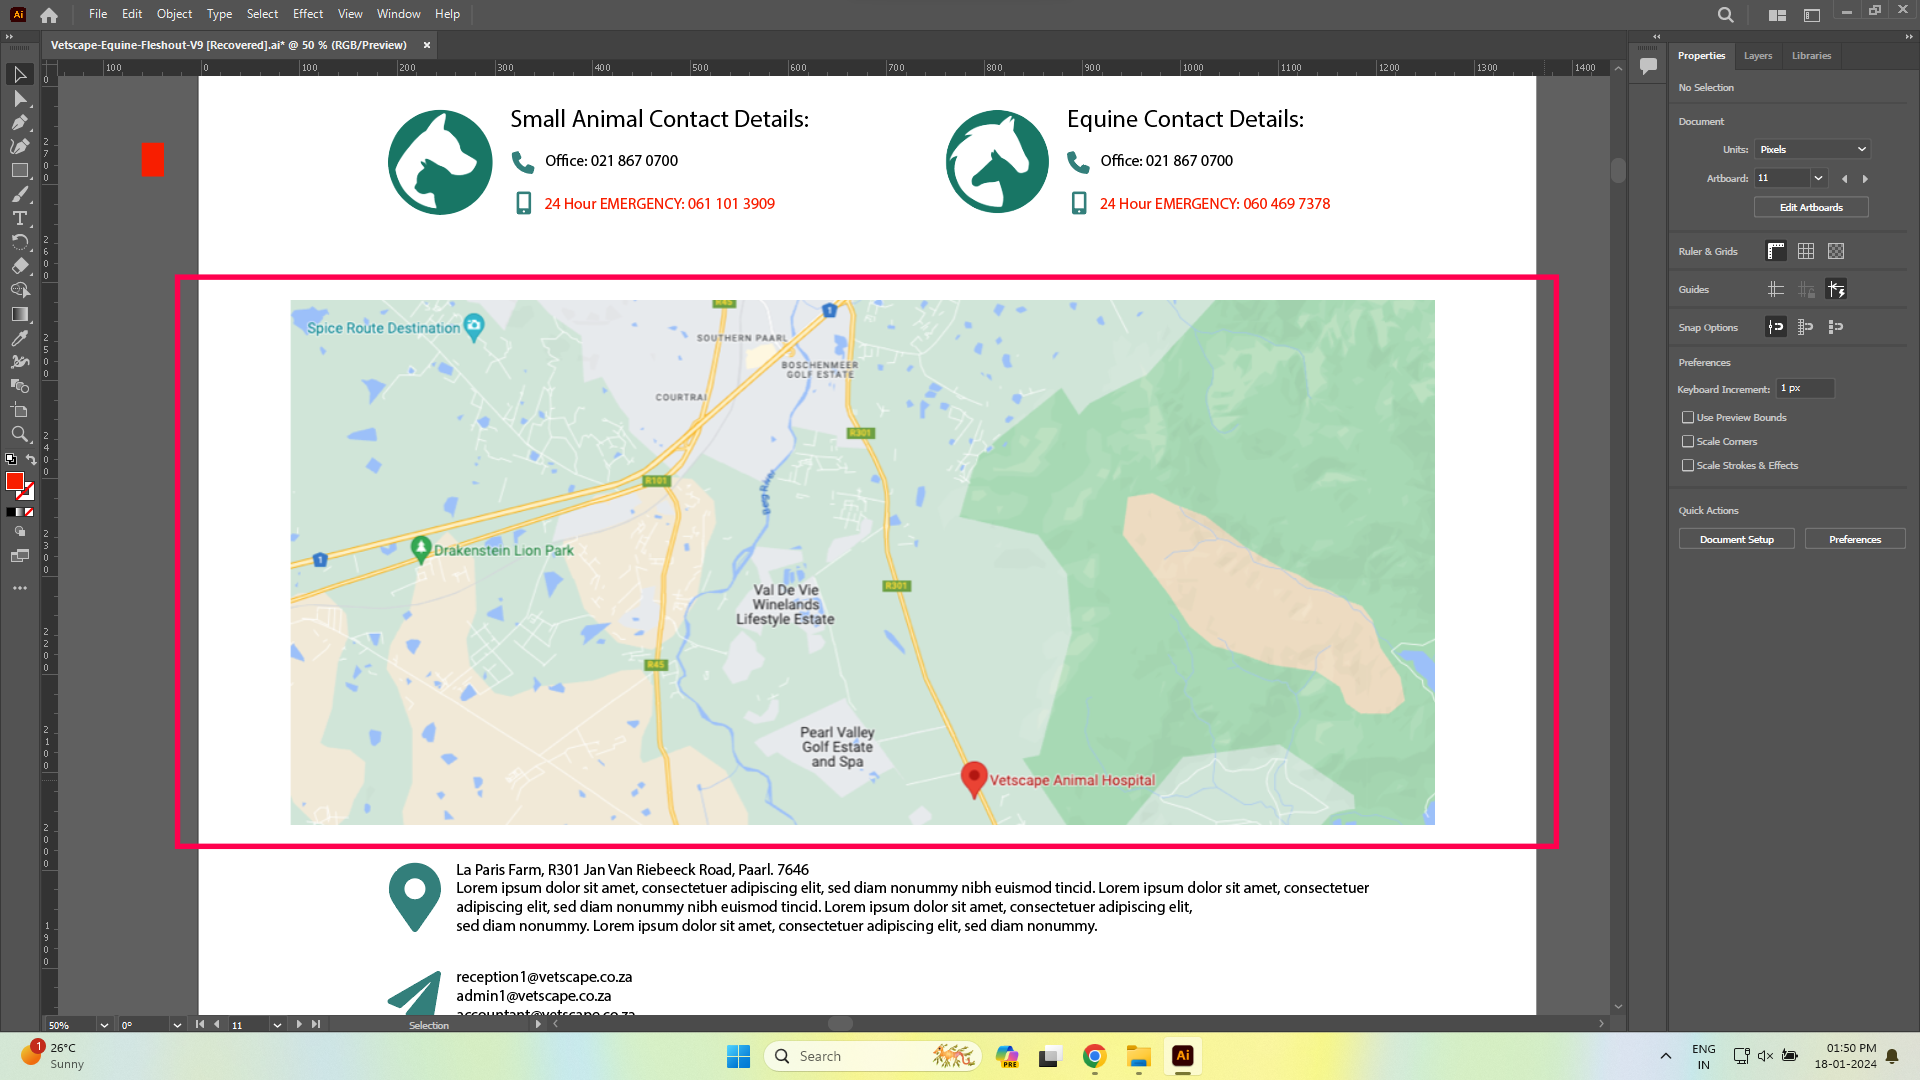The image size is (1920, 1080).
Task: Select the Direct Selection tool
Action: coord(19,99)
